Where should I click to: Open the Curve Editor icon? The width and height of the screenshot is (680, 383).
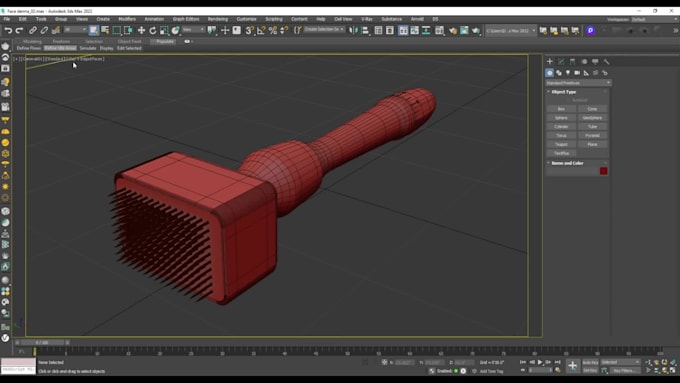415,30
